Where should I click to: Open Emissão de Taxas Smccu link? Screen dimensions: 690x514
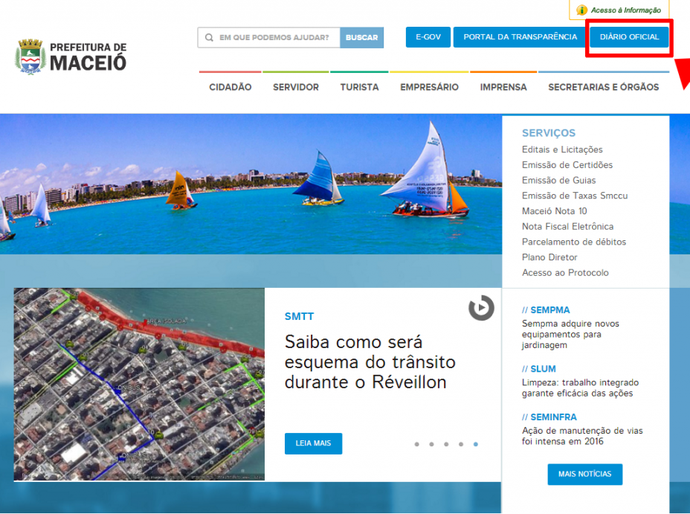(575, 196)
